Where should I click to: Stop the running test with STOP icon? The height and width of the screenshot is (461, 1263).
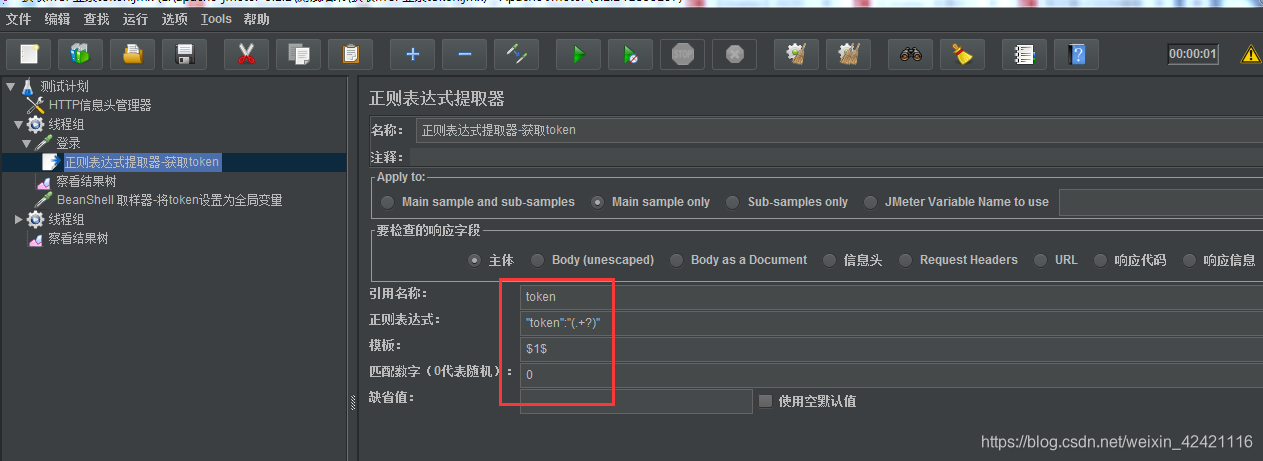point(682,54)
